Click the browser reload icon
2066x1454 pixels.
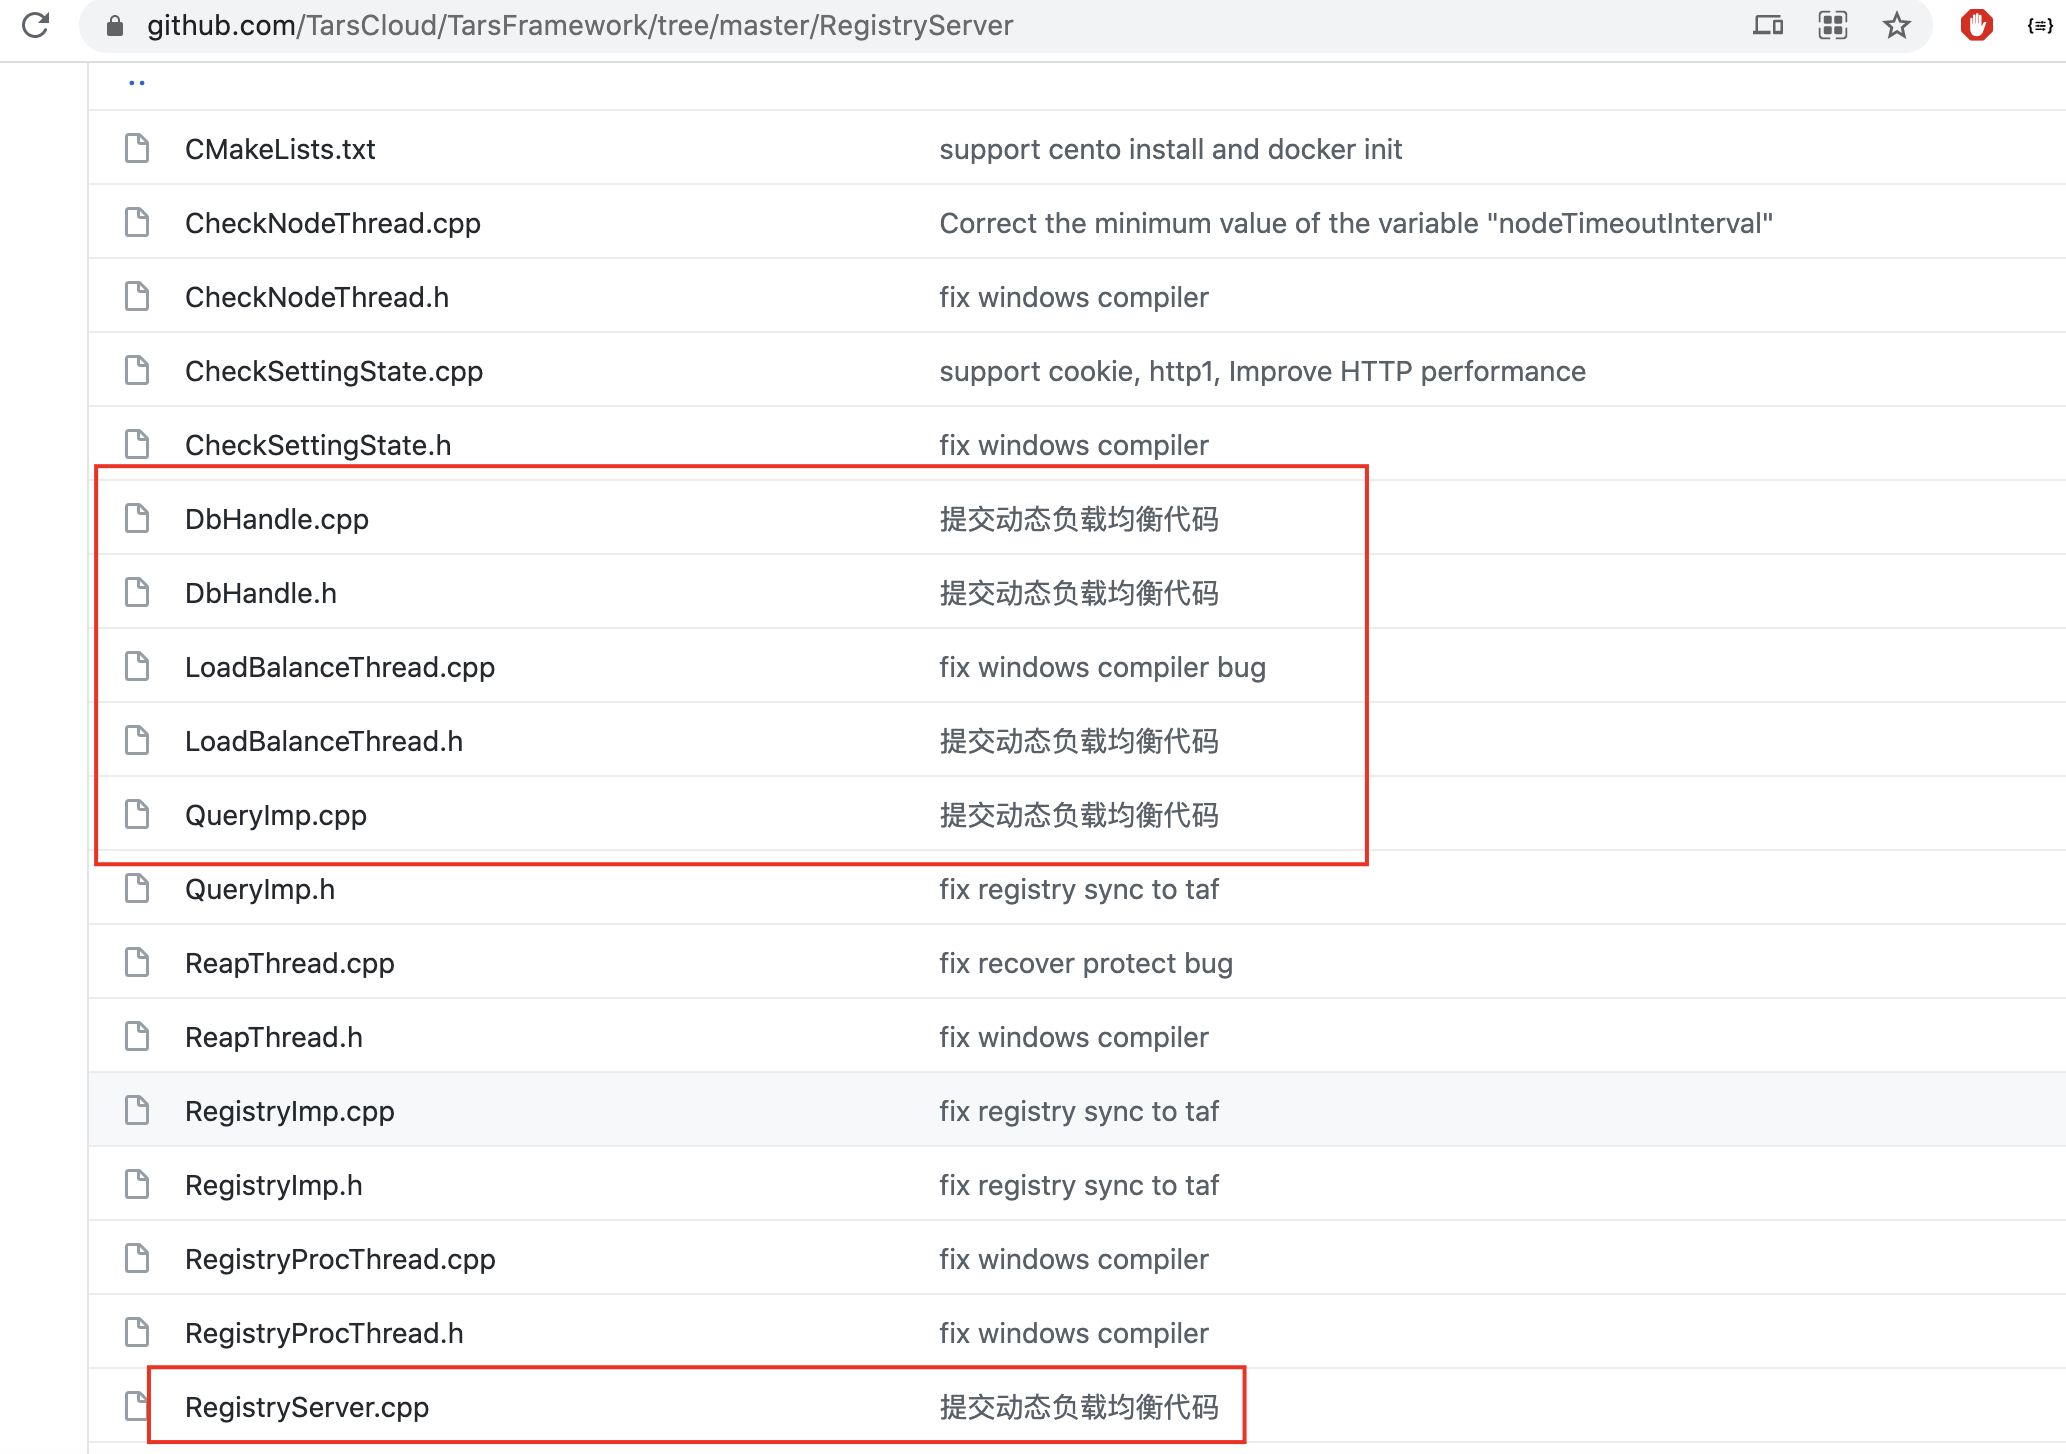(x=36, y=25)
